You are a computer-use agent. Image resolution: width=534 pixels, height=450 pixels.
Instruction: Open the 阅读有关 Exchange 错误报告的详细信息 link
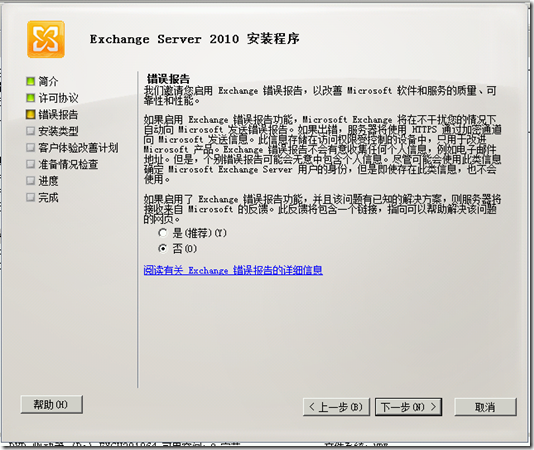coord(233,270)
